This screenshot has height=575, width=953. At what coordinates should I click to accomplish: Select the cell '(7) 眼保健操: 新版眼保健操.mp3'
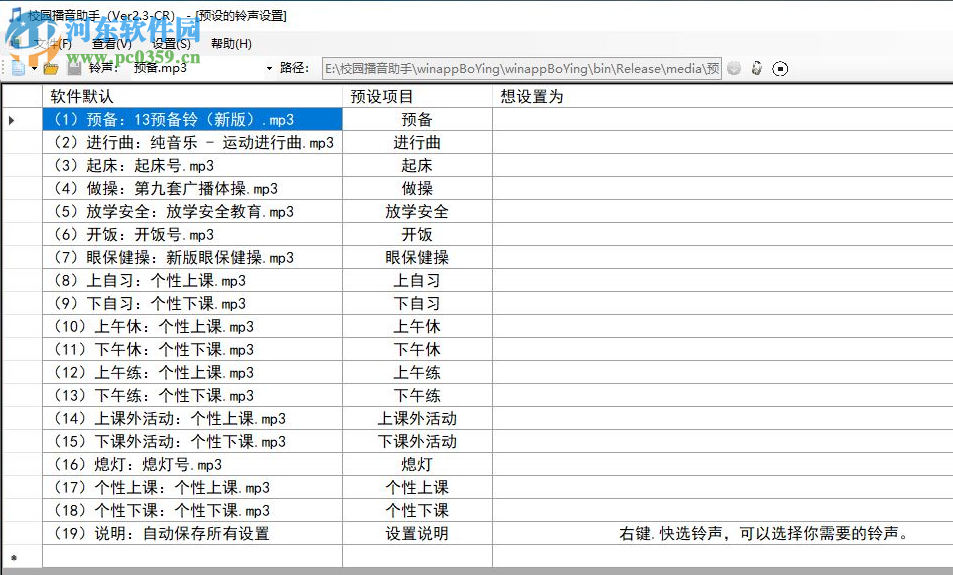pos(193,257)
